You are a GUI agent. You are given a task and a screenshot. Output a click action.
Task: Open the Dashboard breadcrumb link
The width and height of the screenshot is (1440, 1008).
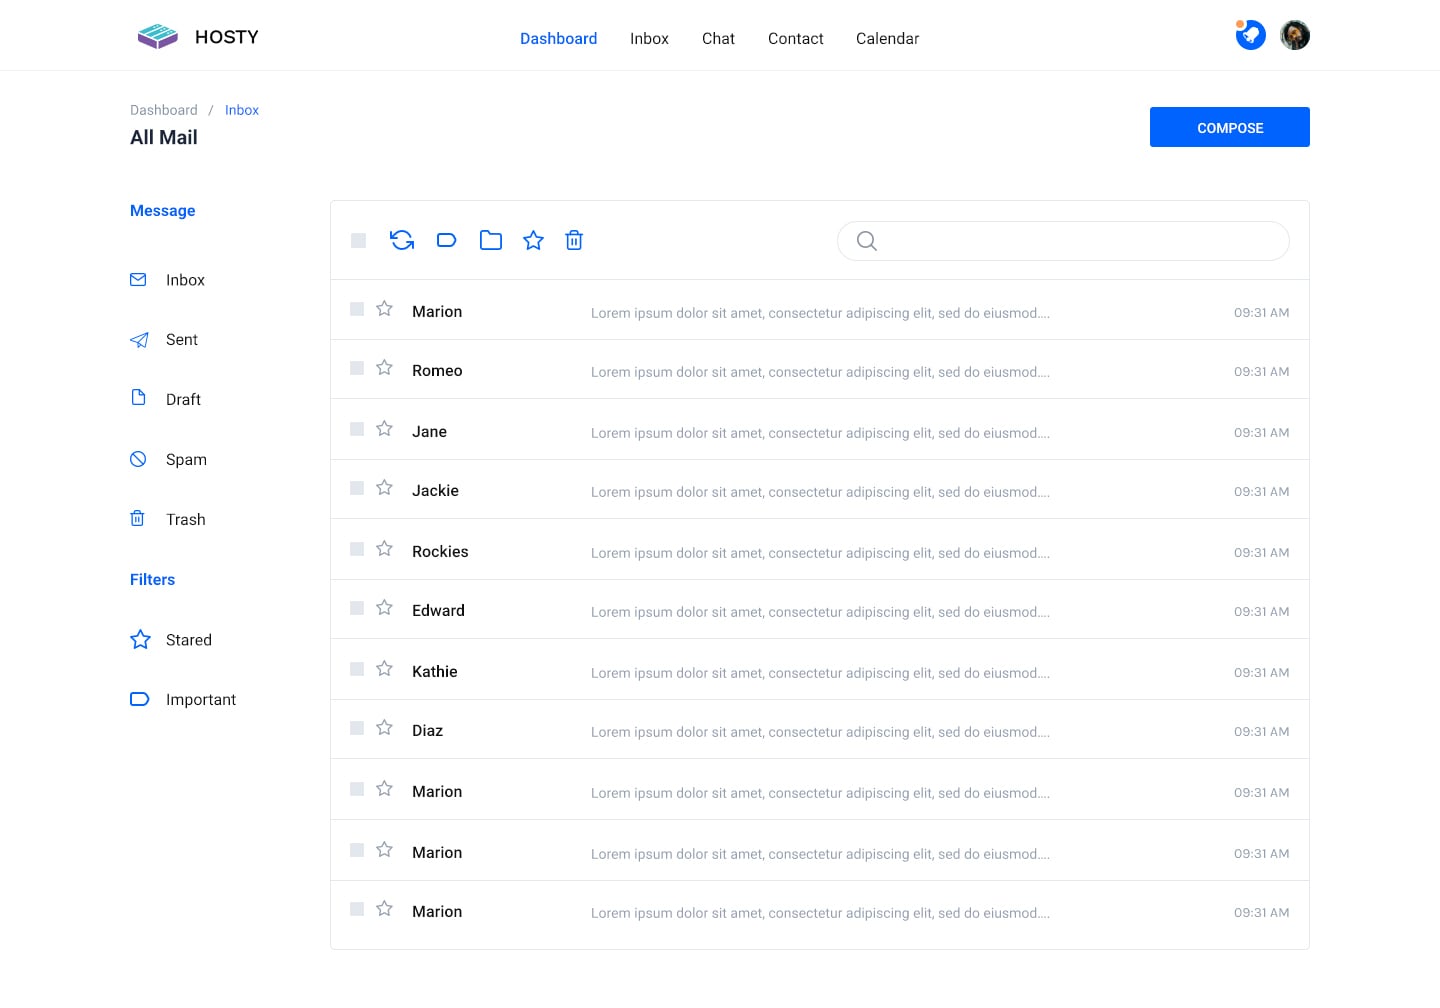[163, 110]
